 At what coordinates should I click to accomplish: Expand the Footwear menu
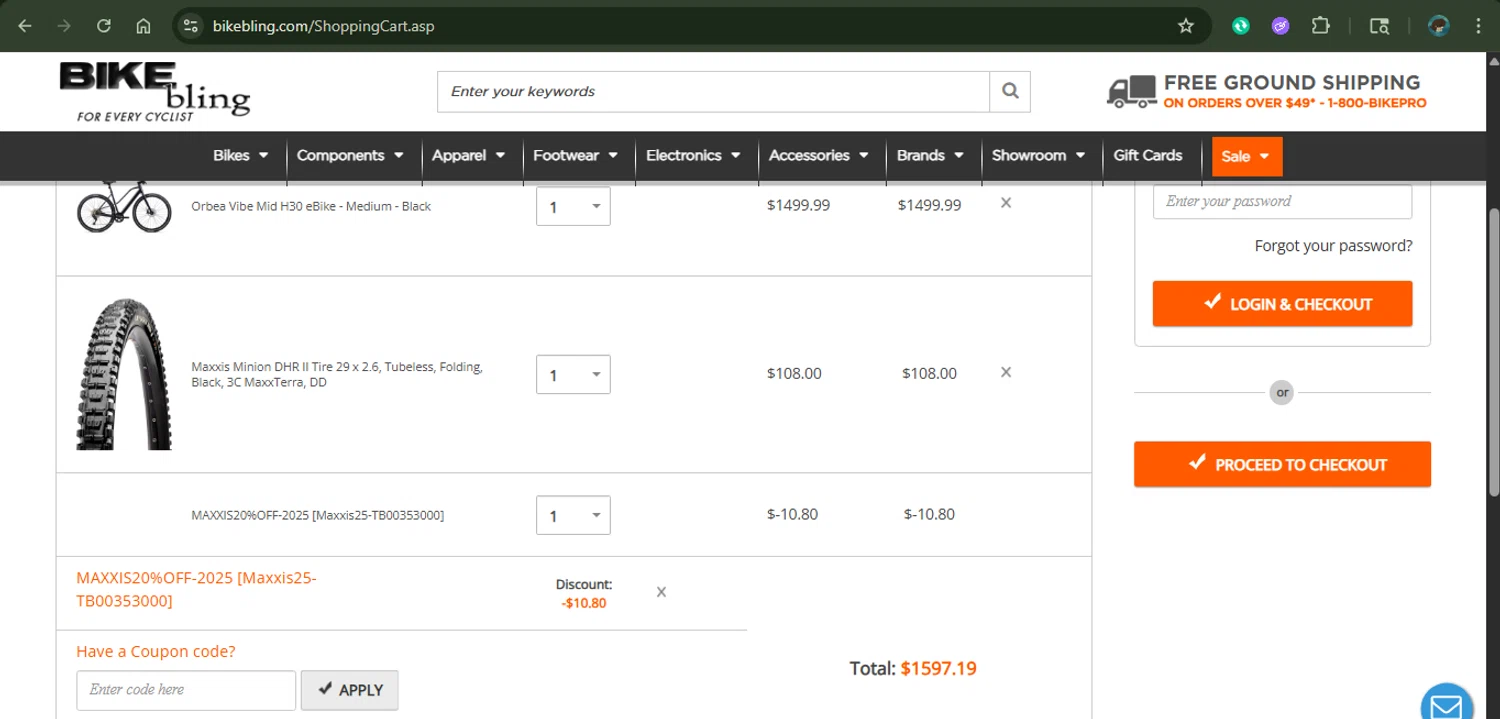[x=576, y=156]
